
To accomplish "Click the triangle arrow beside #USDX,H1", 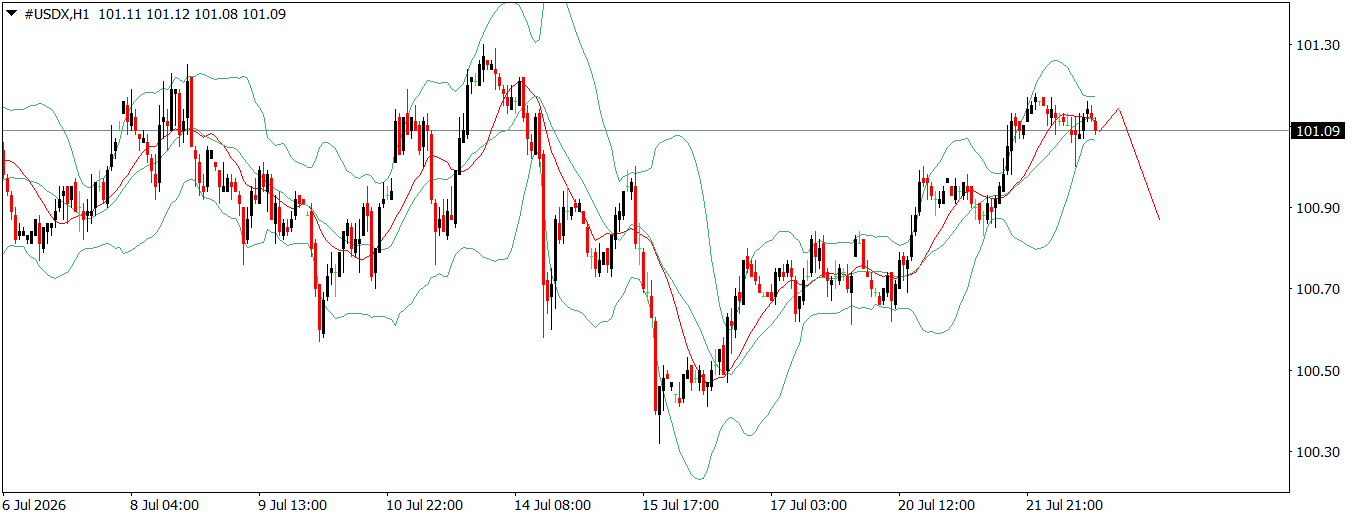I will [x=12, y=14].
